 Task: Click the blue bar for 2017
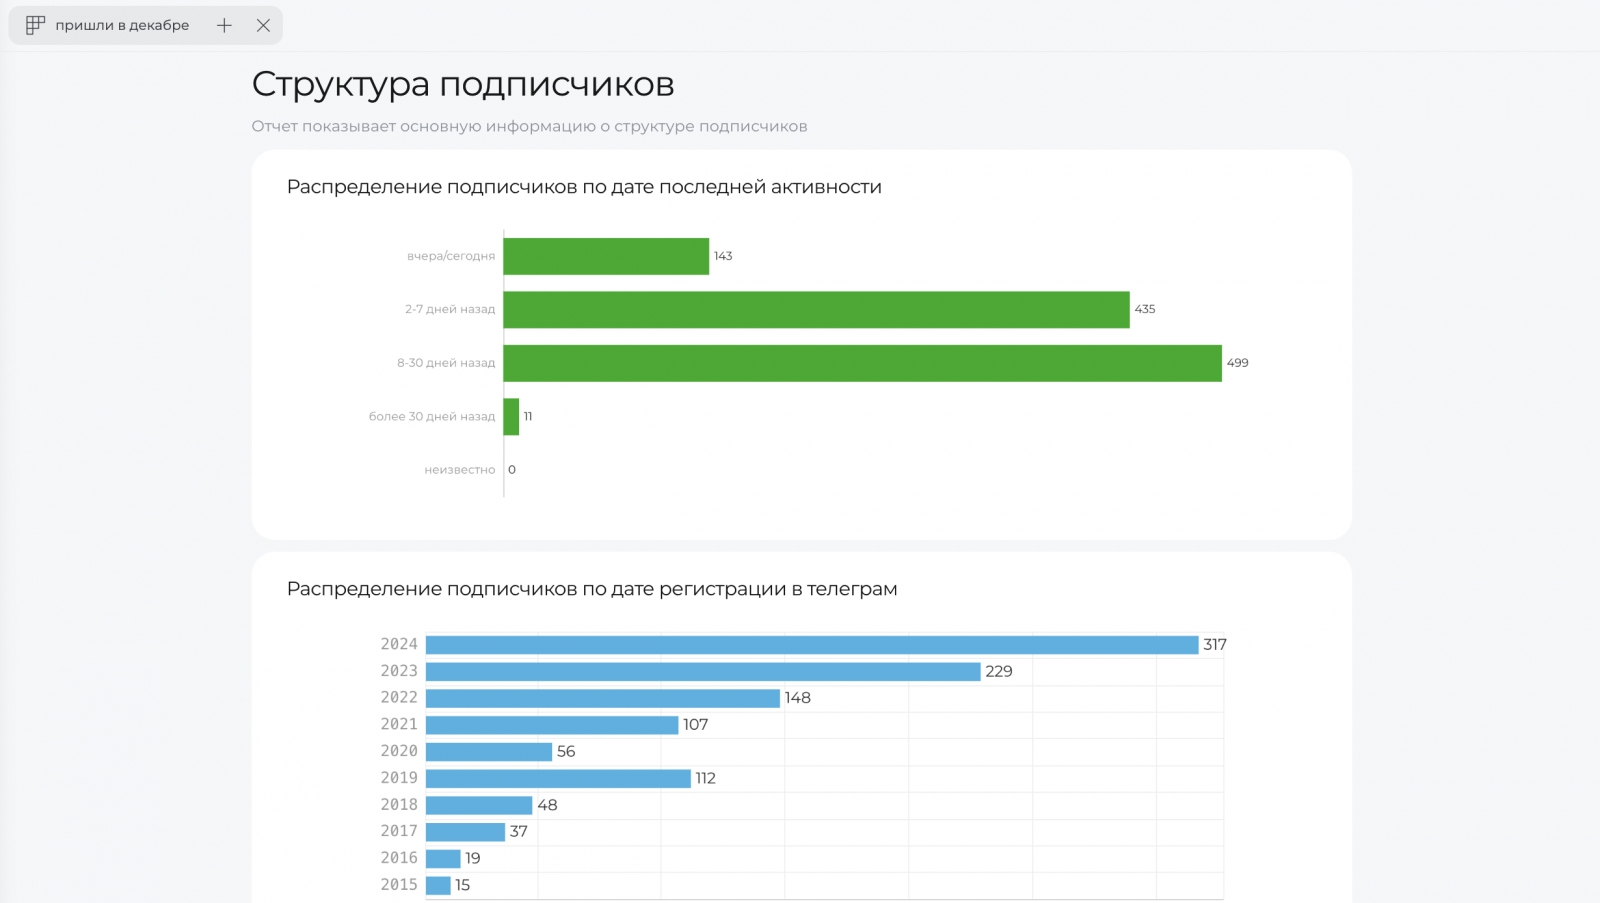pyautogui.click(x=465, y=832)
